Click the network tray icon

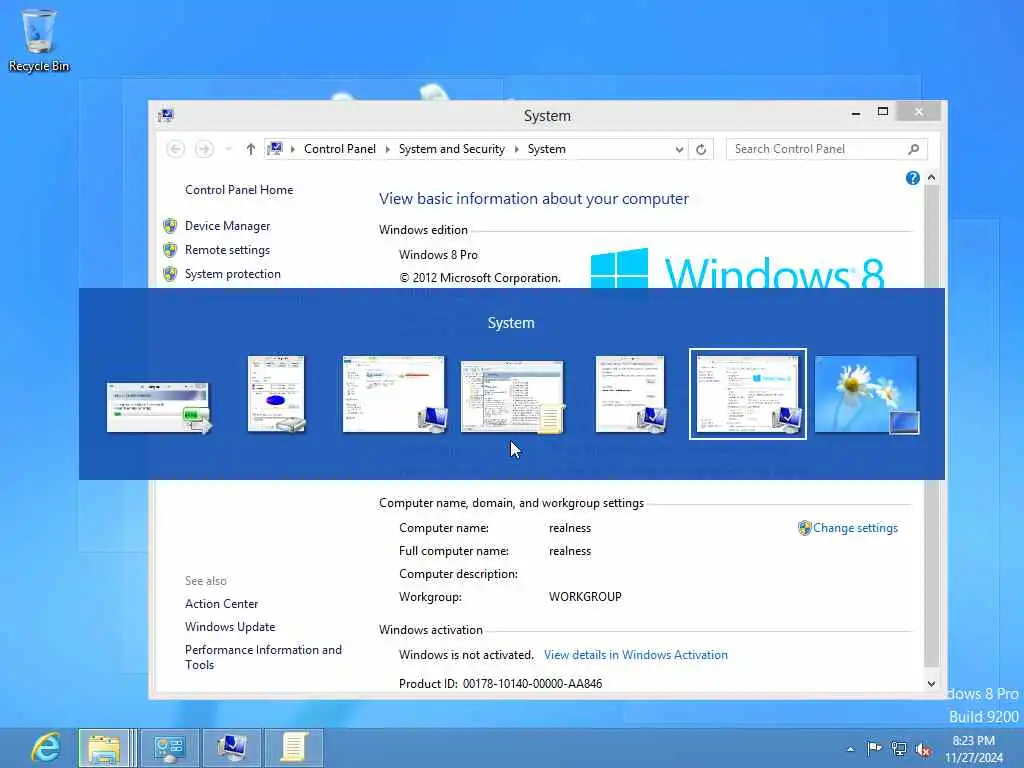[x=899, y=749]
